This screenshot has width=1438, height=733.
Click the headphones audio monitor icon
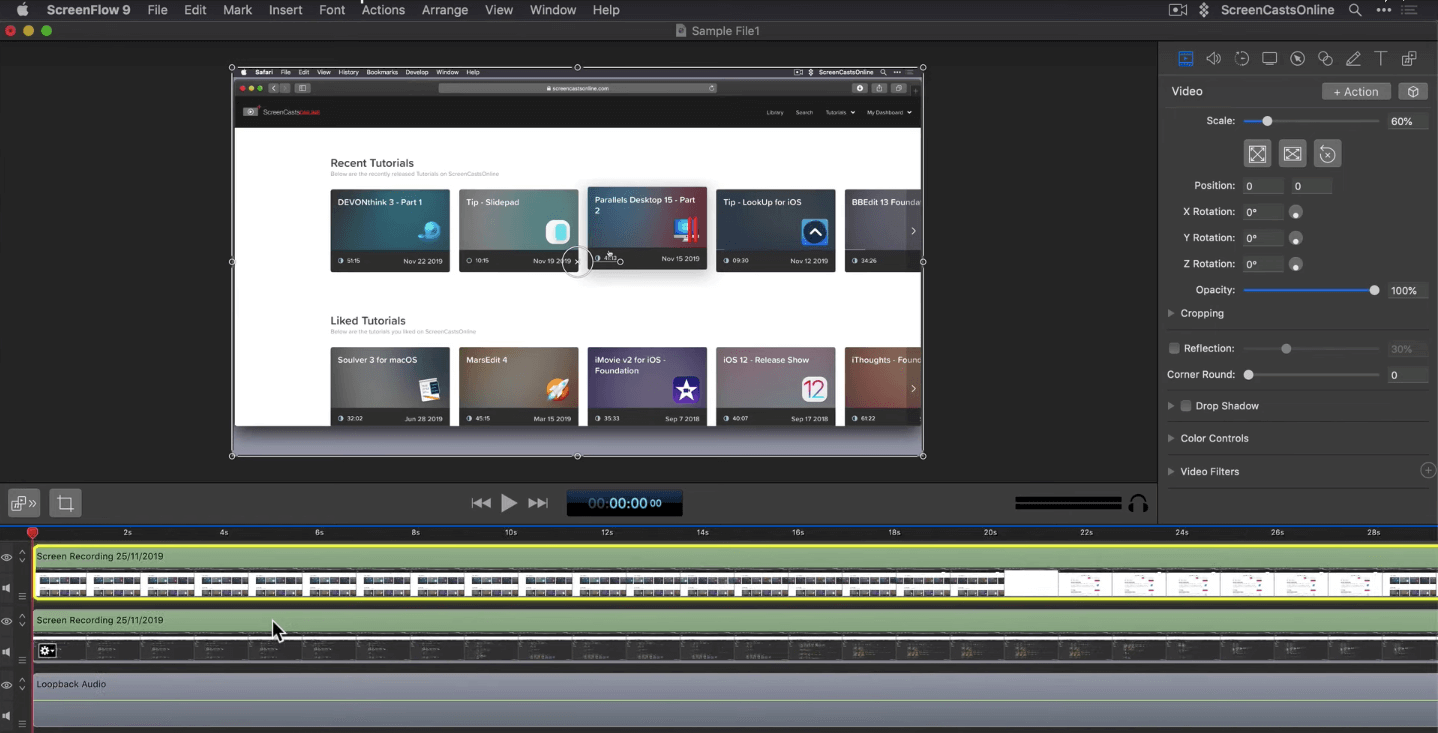pyautogui.click(x=1137, y=503)
